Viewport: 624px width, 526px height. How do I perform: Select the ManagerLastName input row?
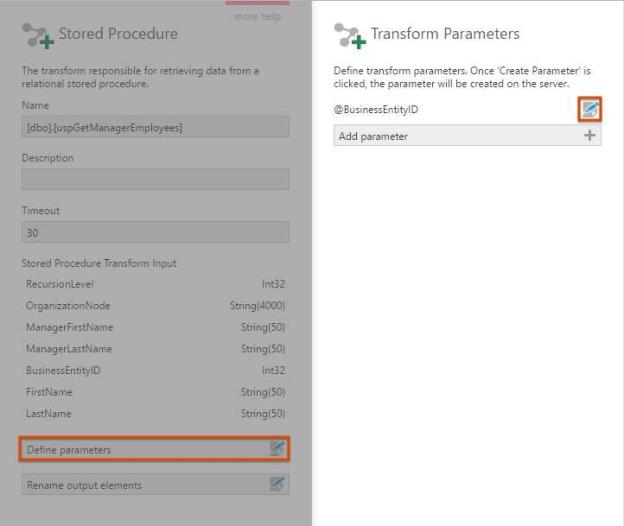(155, 349)
